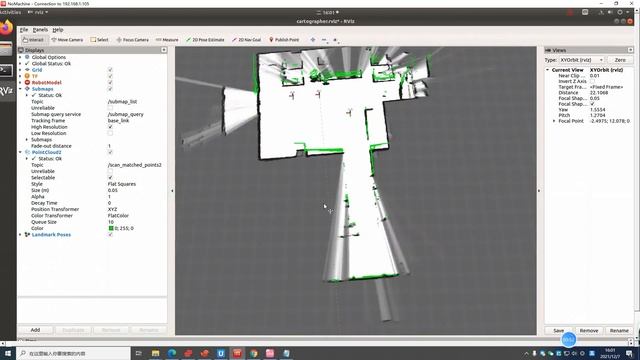Click the remove tool minus icon in toolbar
The width and height of the screenshot is (640, 360).
[x=324, y=40]
